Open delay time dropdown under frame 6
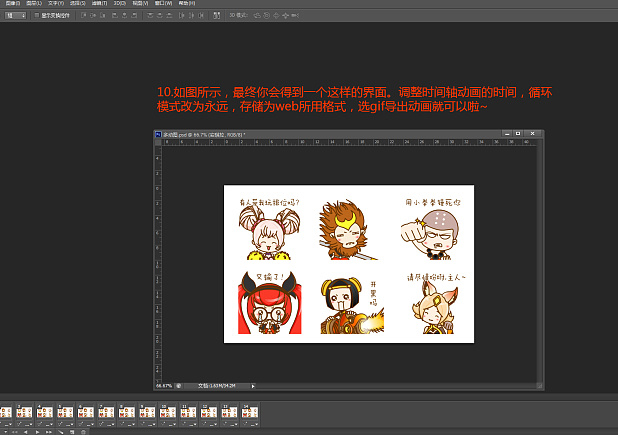 tap(90, 425)
